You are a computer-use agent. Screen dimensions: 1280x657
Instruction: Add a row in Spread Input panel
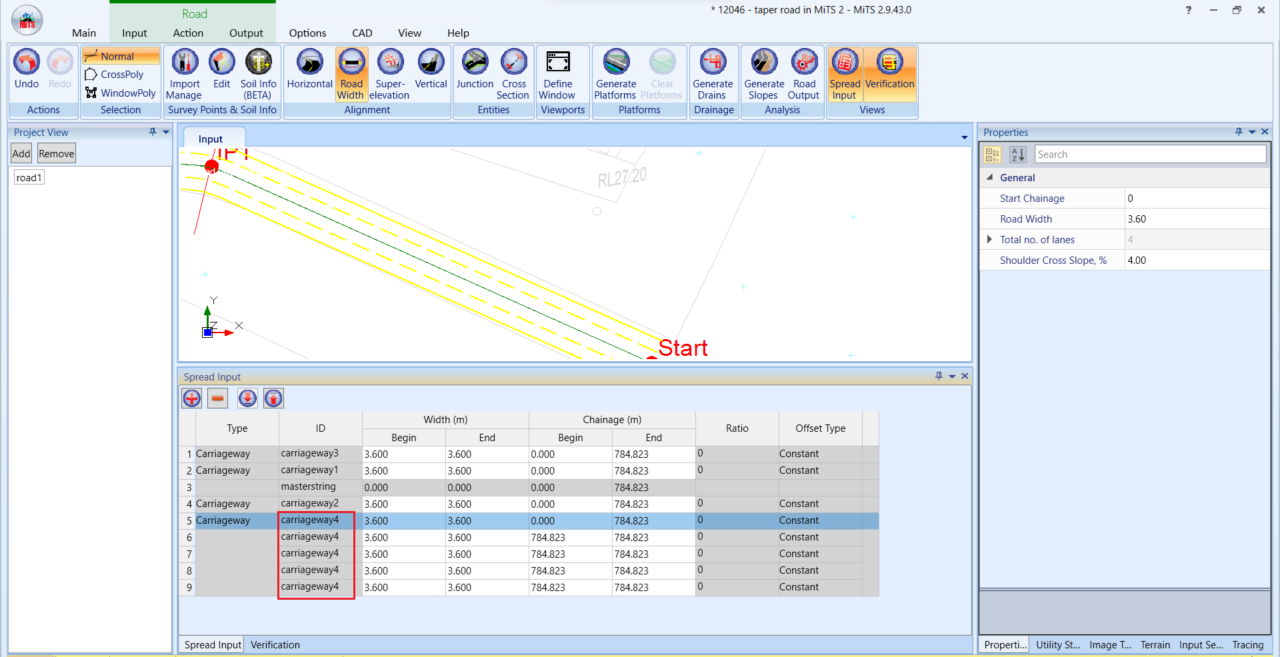click(191, 397)
